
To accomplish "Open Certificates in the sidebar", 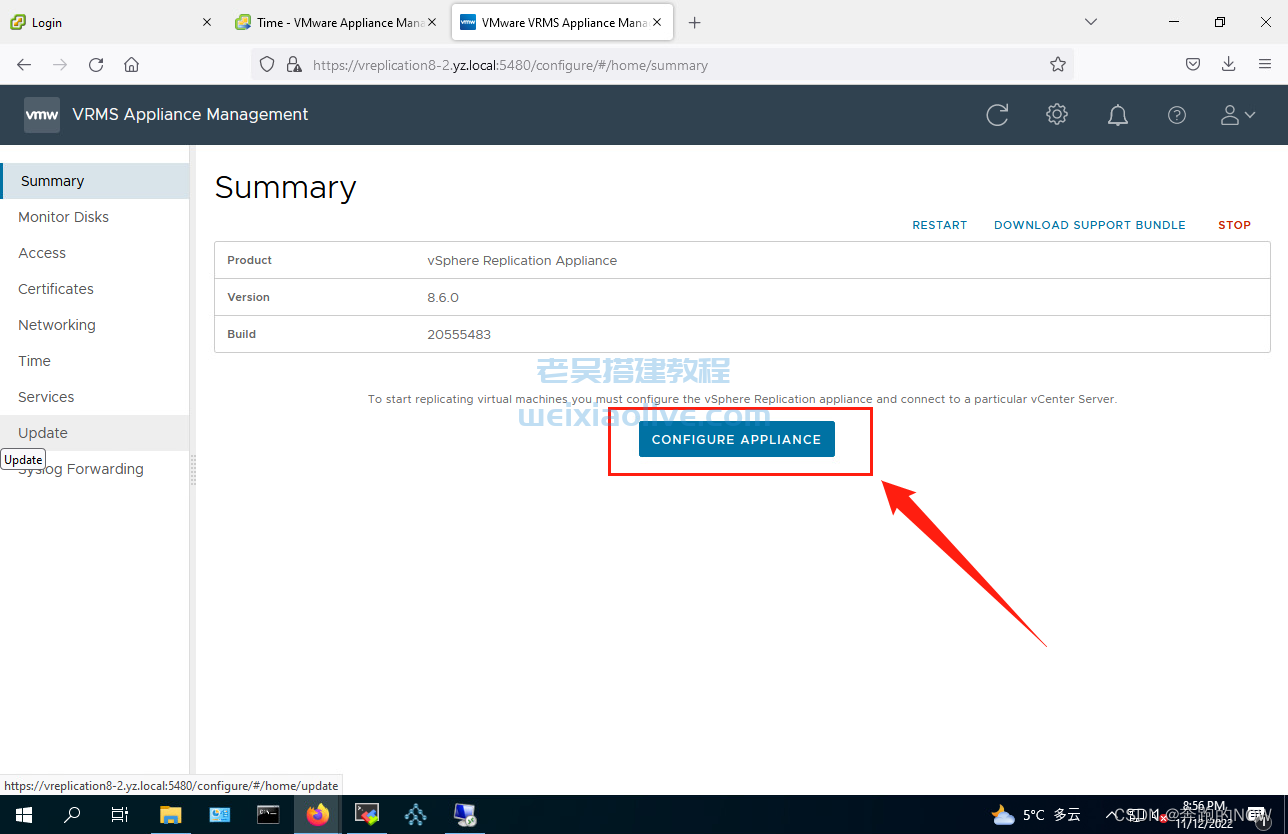I will click(95, 289).
